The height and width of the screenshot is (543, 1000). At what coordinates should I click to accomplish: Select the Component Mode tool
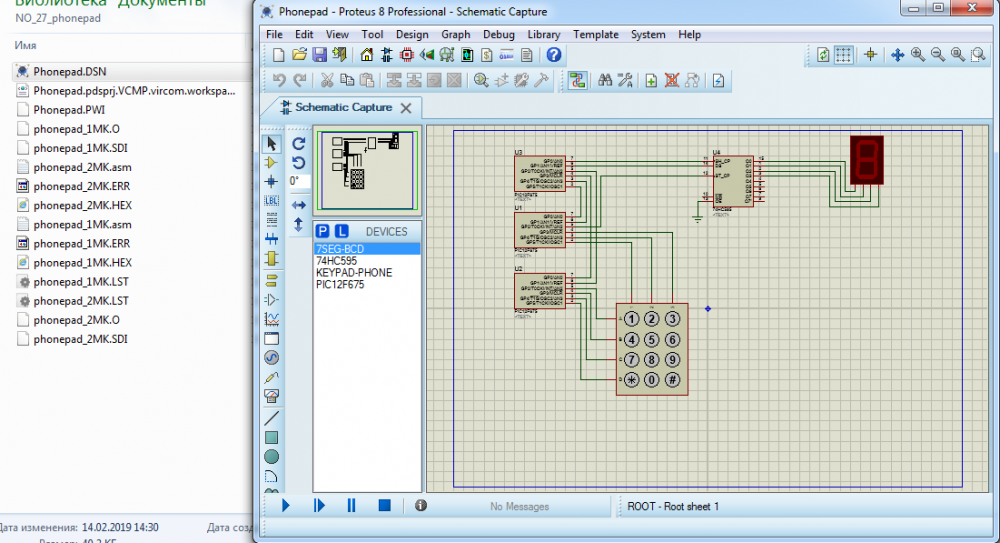pos(272,163)
